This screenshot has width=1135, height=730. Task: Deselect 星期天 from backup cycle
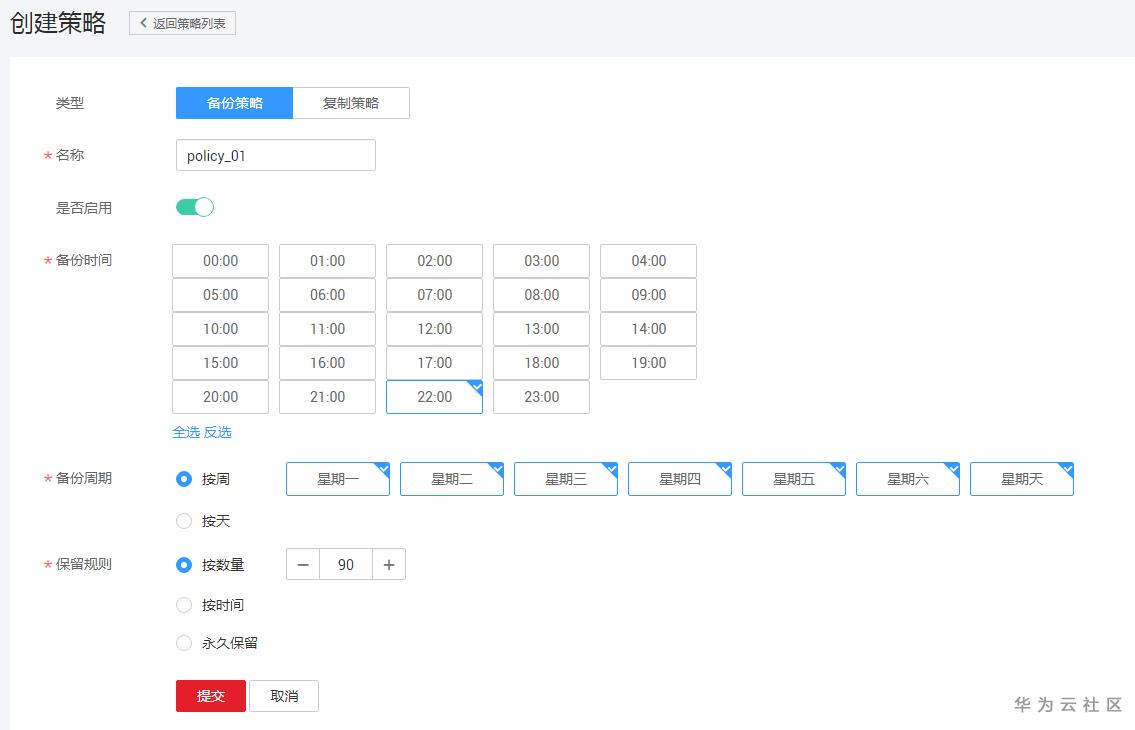1022,479
